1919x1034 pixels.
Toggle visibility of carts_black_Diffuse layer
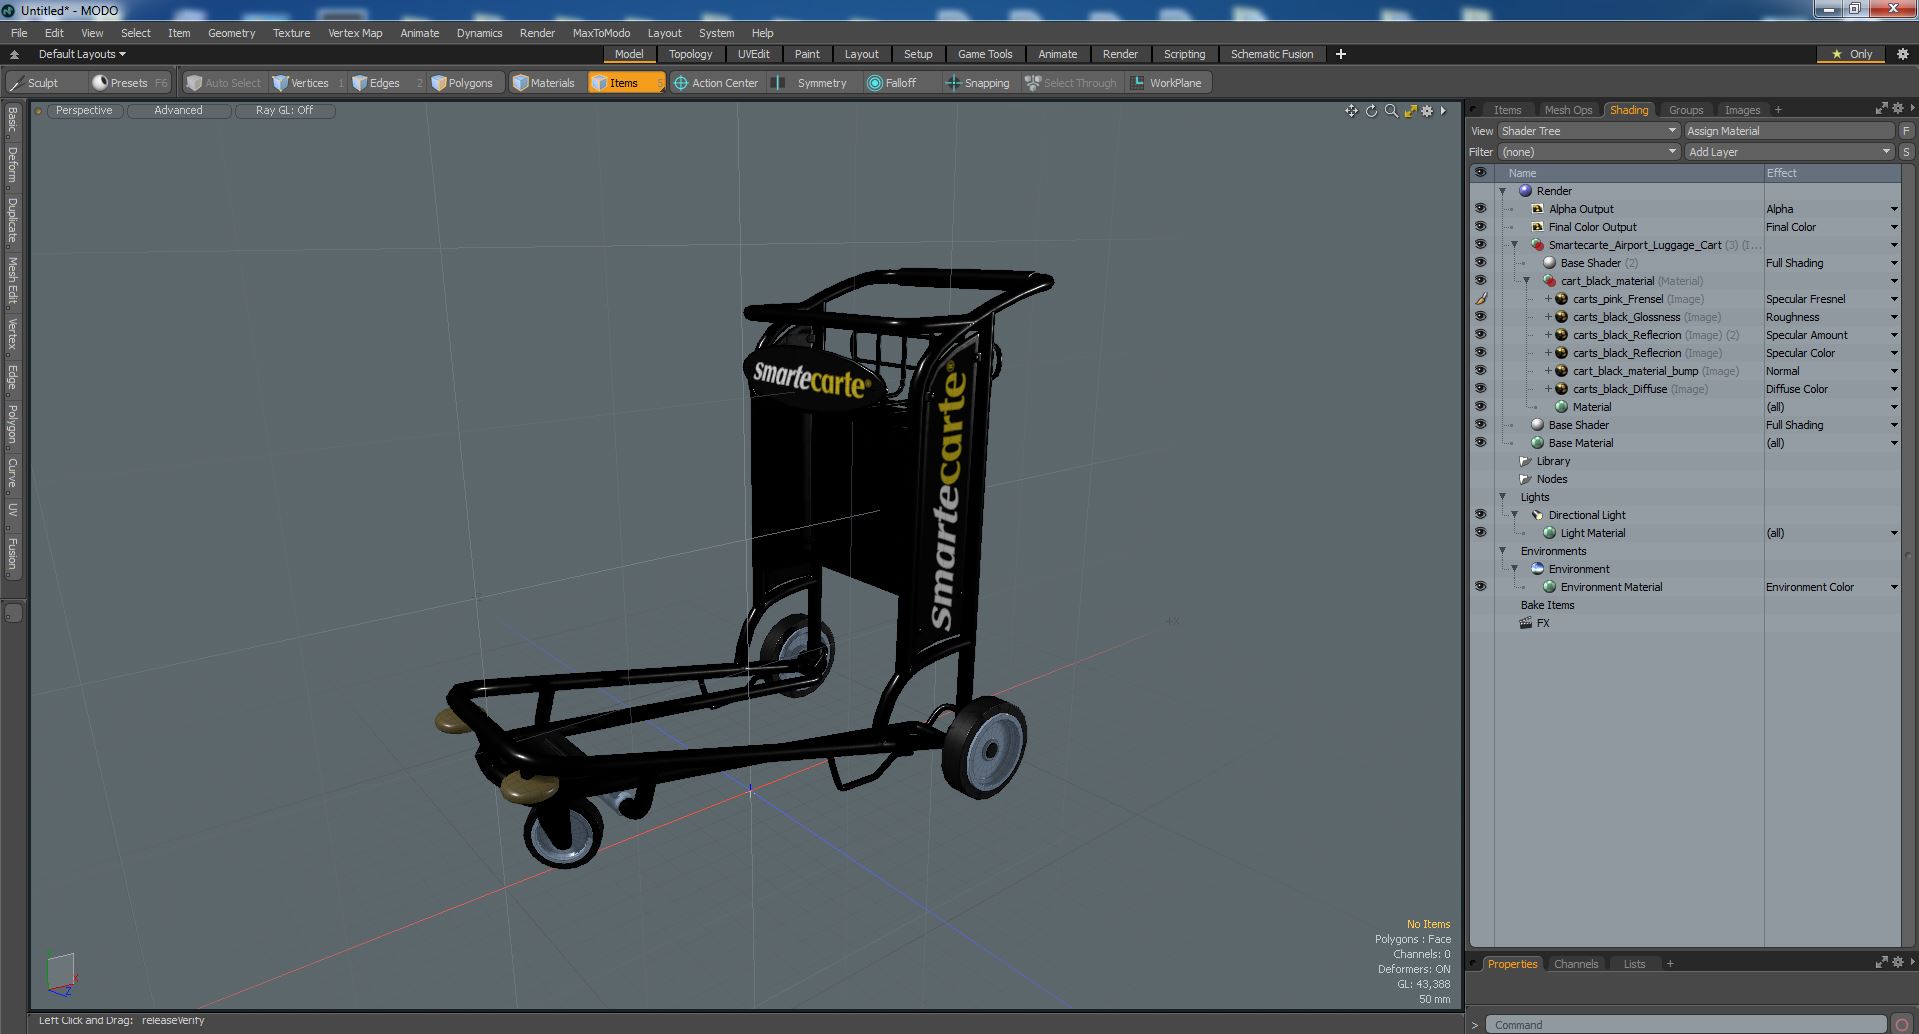pos(1480,389)
